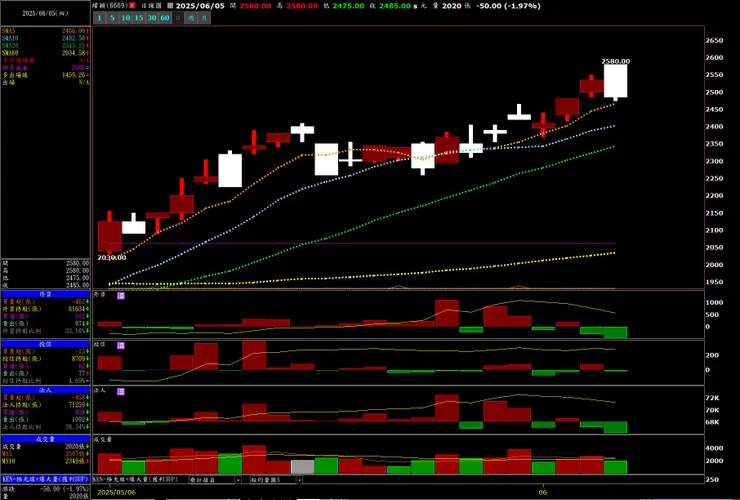Screen dimensions: 740x500
Task: Open the 短均量 dropdown arrow in bottom bar
Action: pos(299,480)
